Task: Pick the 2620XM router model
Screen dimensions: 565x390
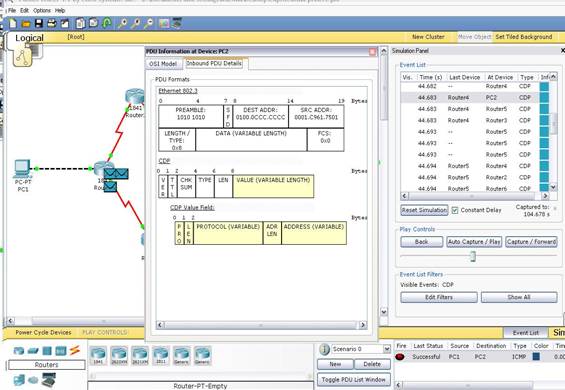Action: pyautogui.click(x=119, y=355)
